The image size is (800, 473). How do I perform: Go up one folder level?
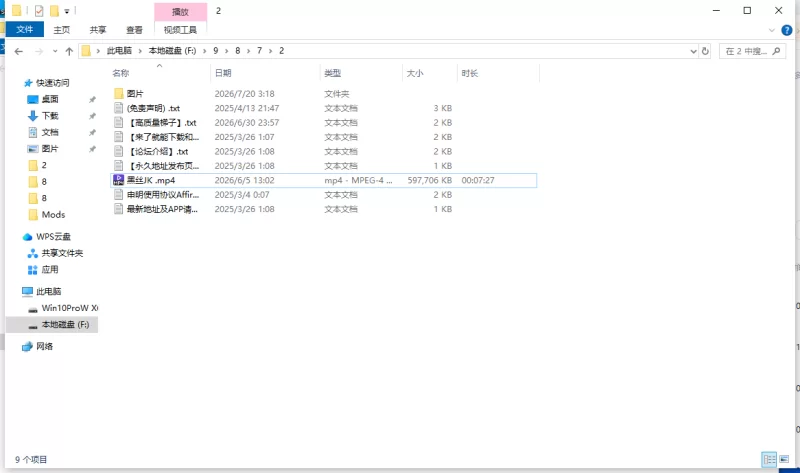69,51
